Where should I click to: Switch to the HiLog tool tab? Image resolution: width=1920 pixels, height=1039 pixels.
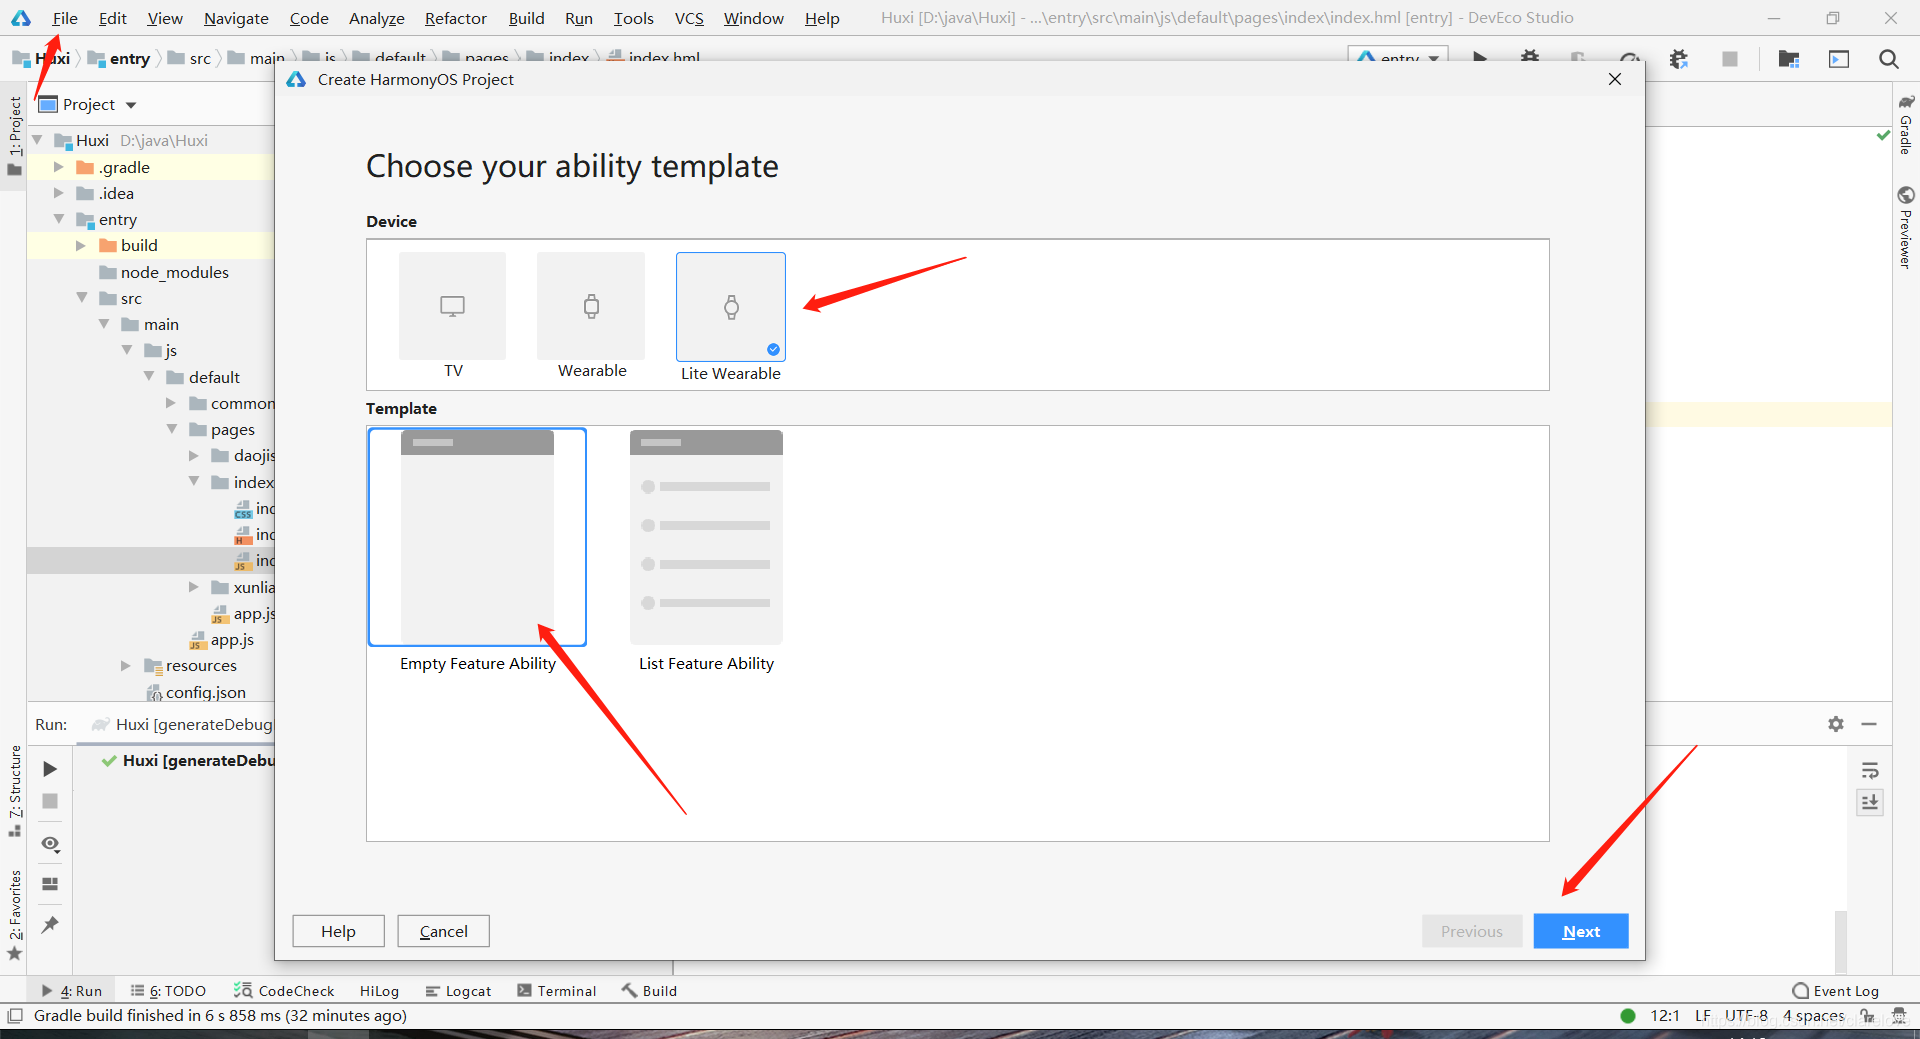click(x=379, y=991)
